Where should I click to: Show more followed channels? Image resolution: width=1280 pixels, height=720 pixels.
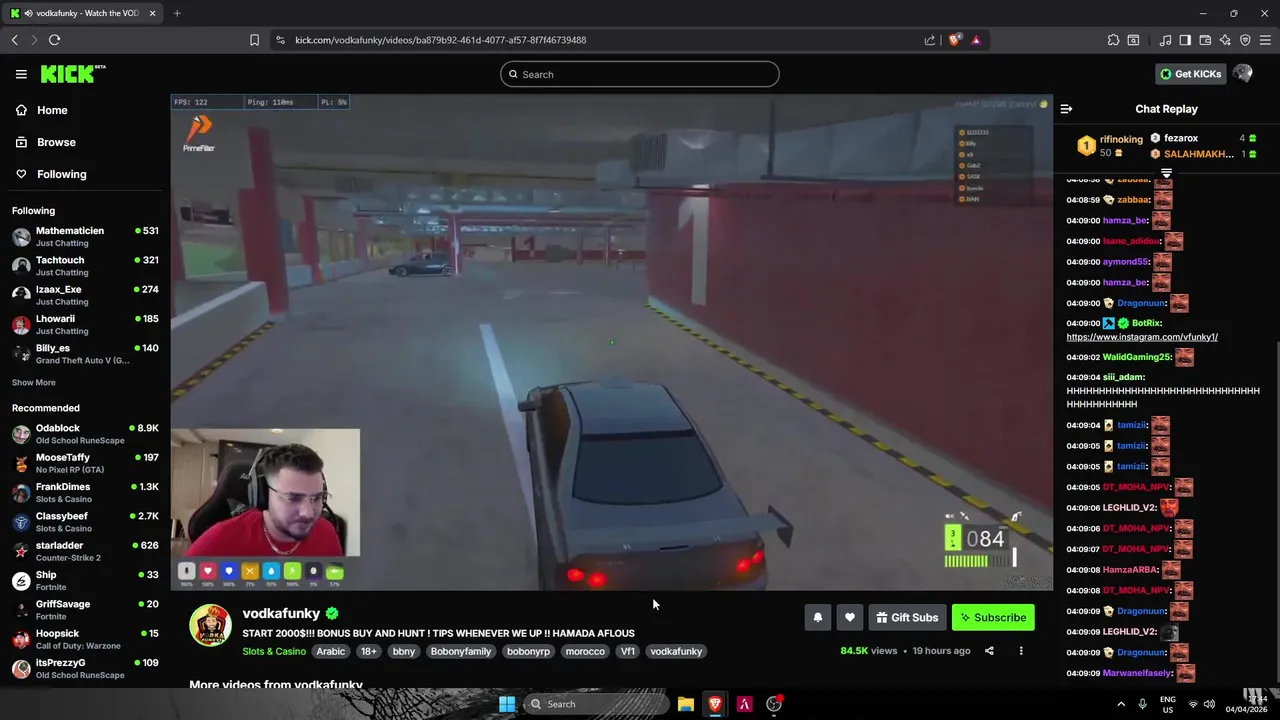pyautogui.click(x=34, y=383)
